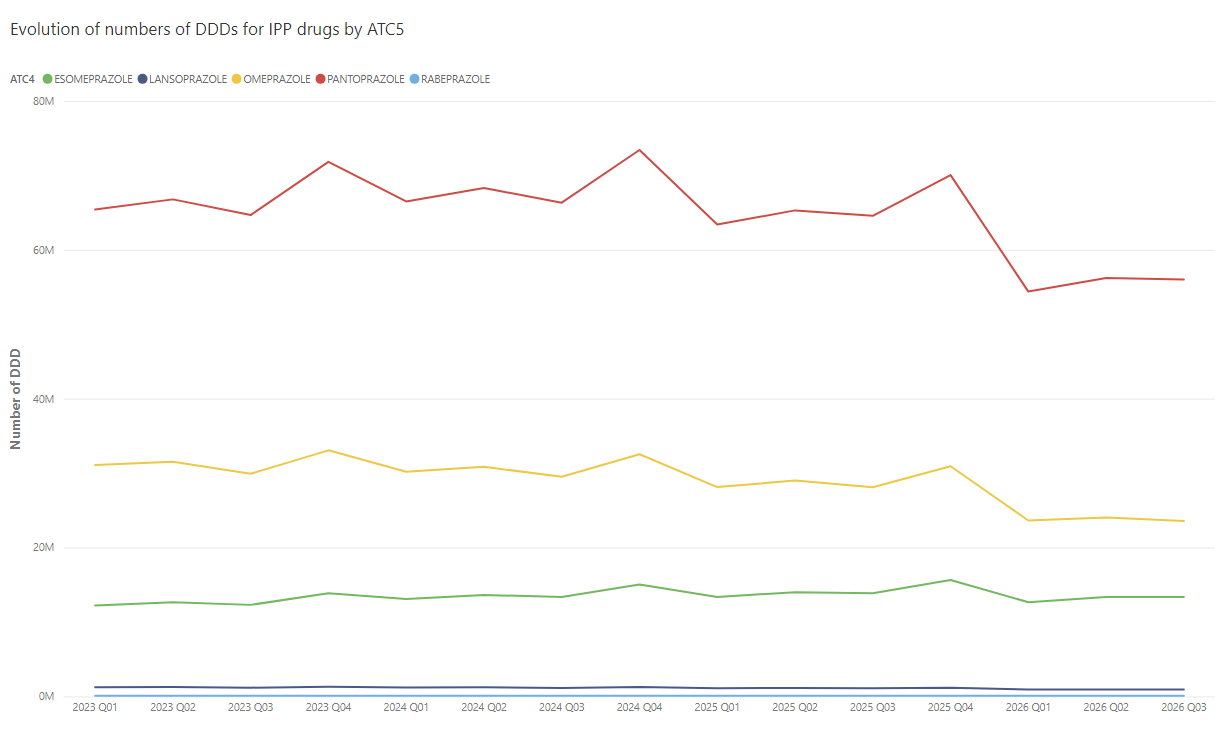The height and width of the screenshot is (740, 1225).
Task: Select the PANTOPRAZOLE legend label
Action: [x=366, y=79]
